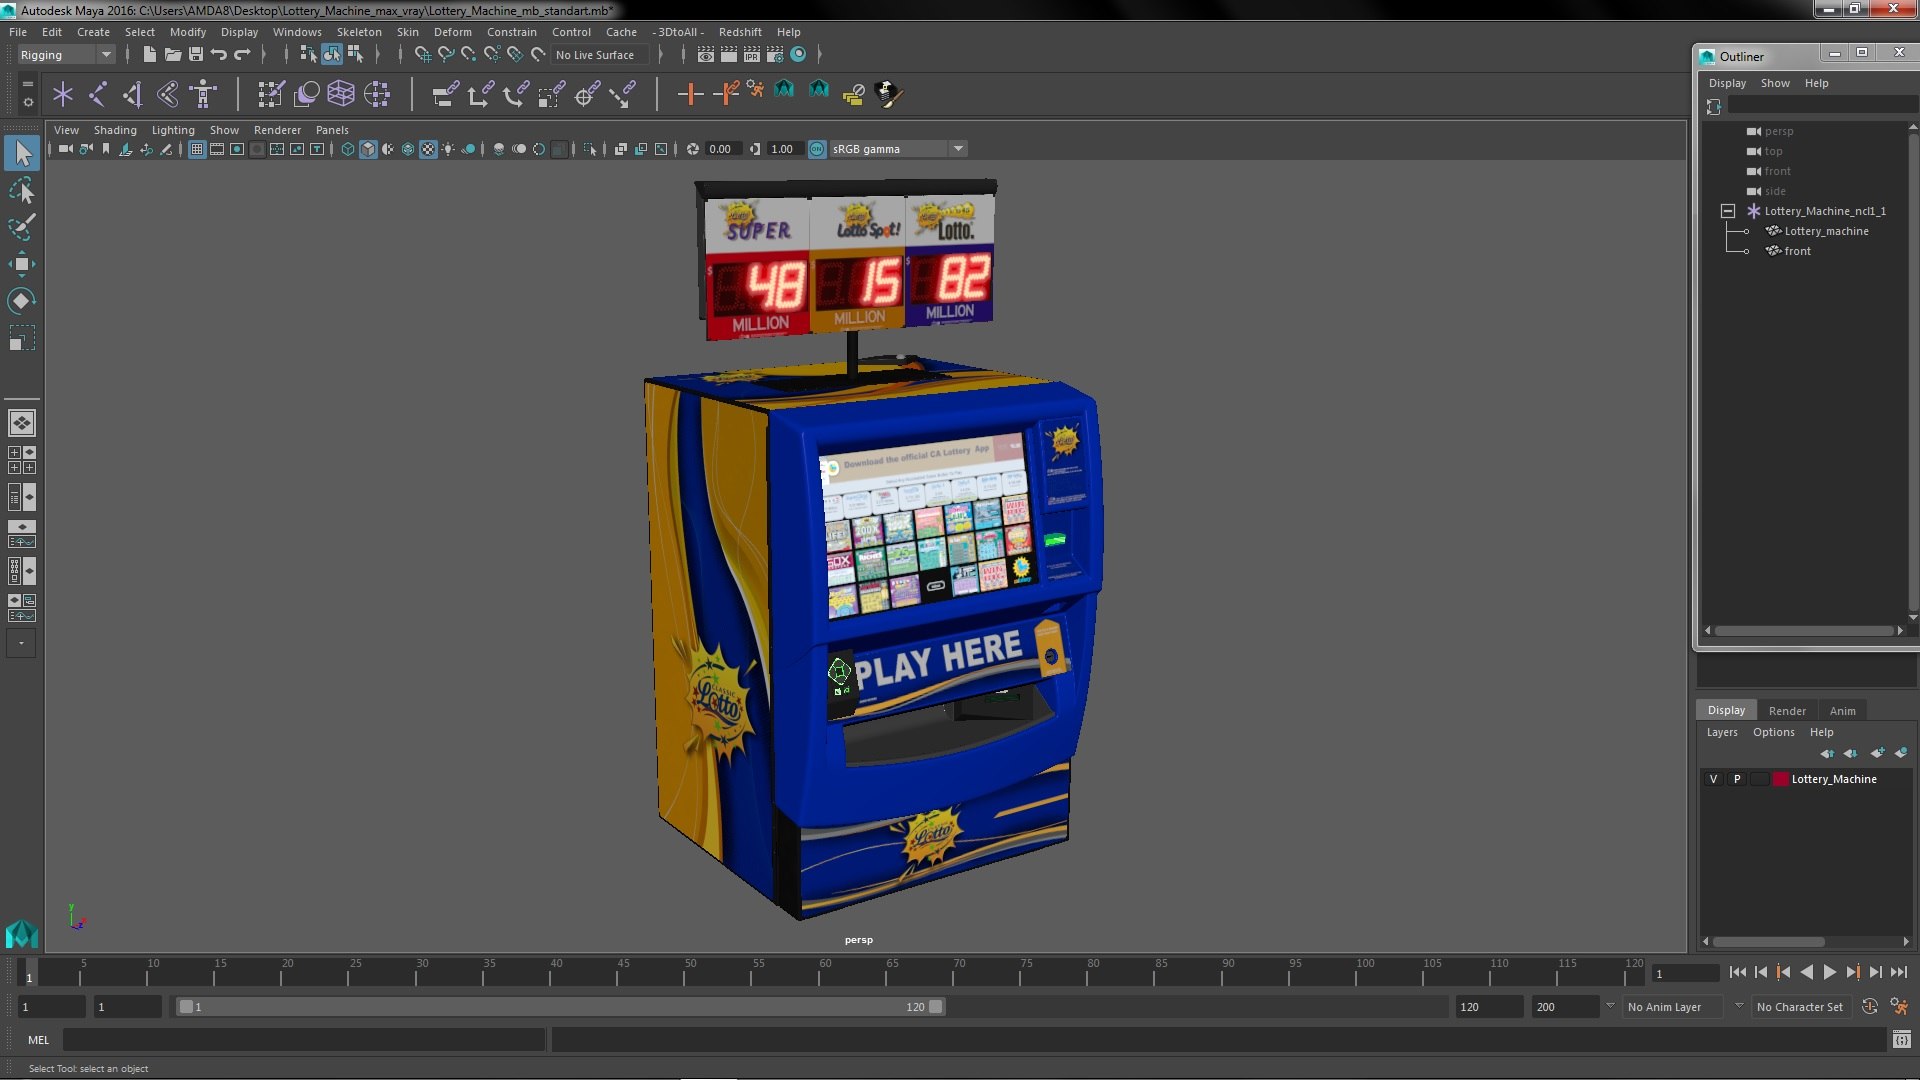Open the Render view icon

[x=706, y=55]
